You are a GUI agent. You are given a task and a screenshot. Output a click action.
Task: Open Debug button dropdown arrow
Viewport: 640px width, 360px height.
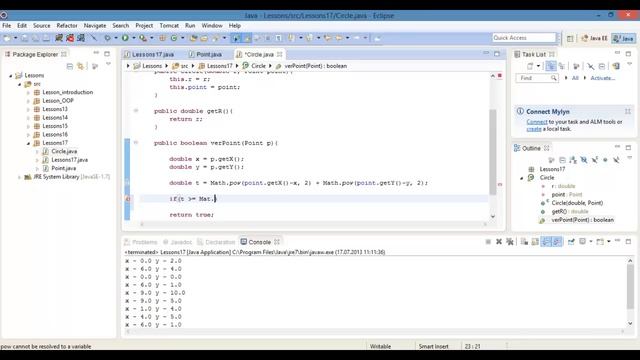[116, 38]
